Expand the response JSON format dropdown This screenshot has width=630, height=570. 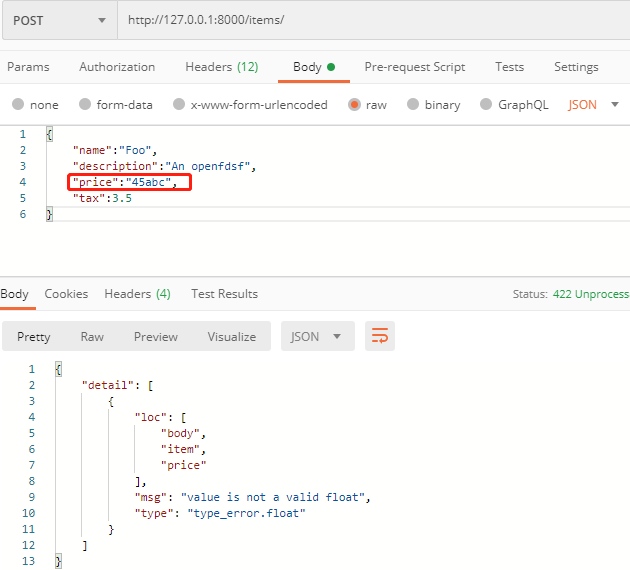point(317,337)
